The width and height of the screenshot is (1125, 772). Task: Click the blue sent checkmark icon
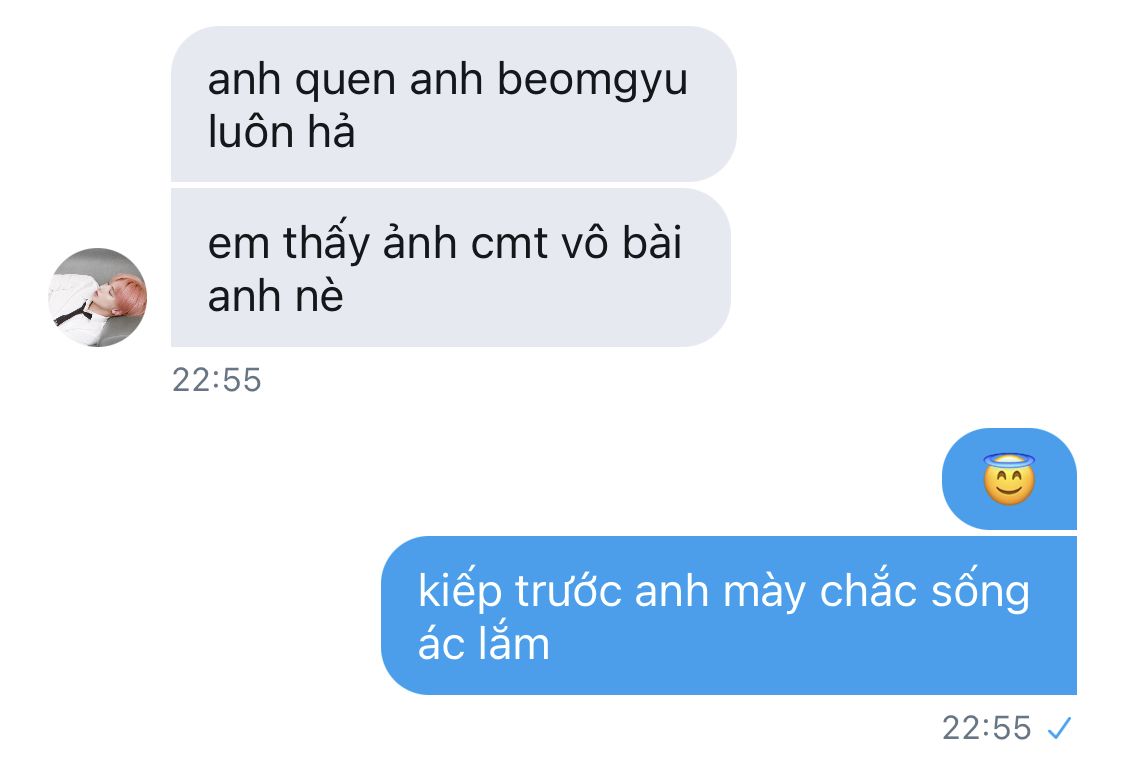[1059, 728]
